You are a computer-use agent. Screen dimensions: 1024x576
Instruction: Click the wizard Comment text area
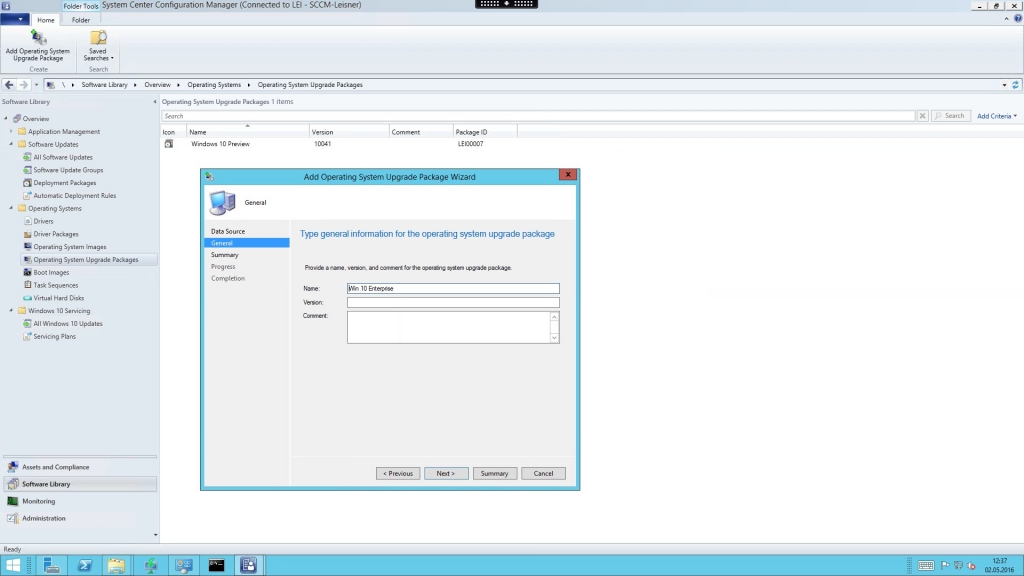click(448, 327)
